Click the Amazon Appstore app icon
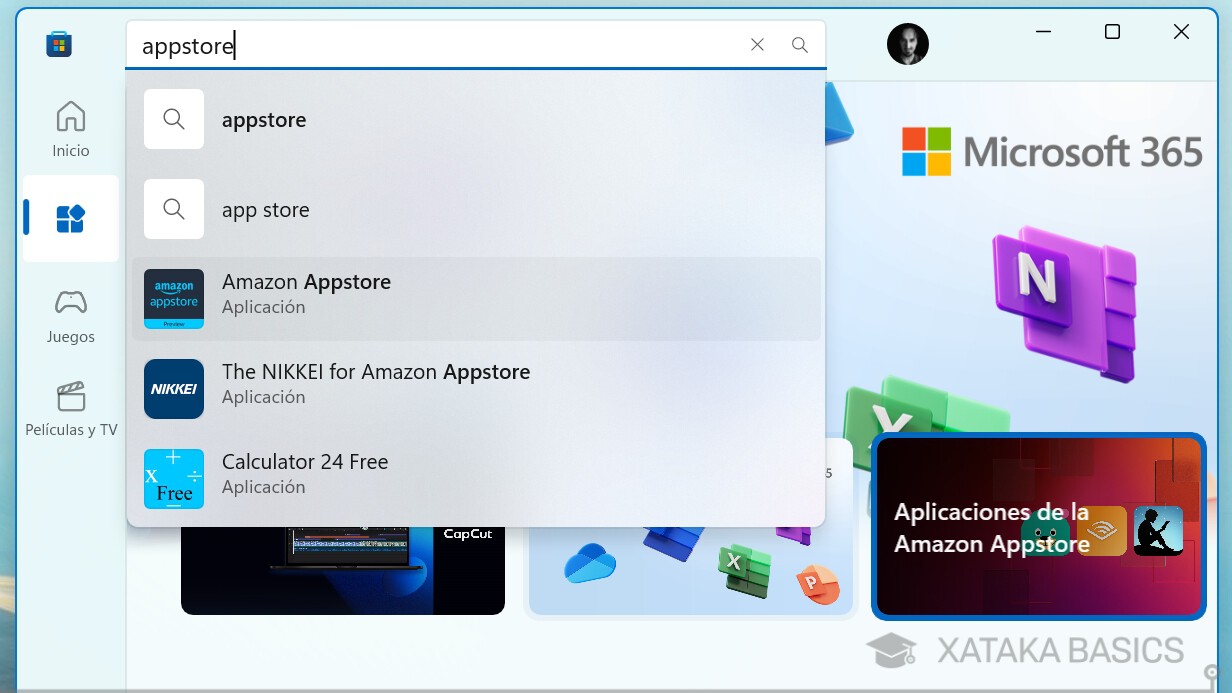 (174, 299)
